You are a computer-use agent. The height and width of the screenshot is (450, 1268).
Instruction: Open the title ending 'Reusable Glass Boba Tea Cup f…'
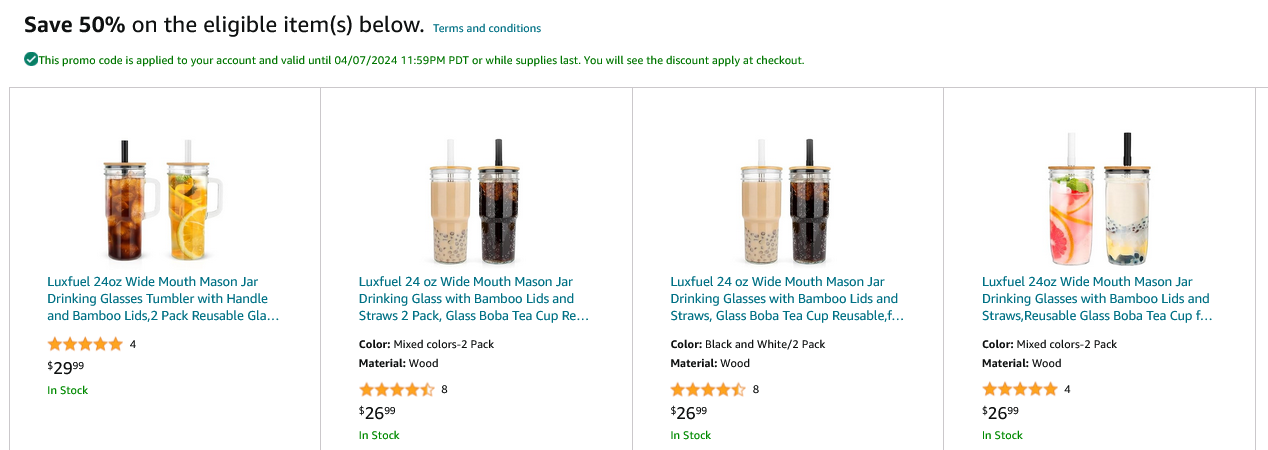[x=1097, y=299]
